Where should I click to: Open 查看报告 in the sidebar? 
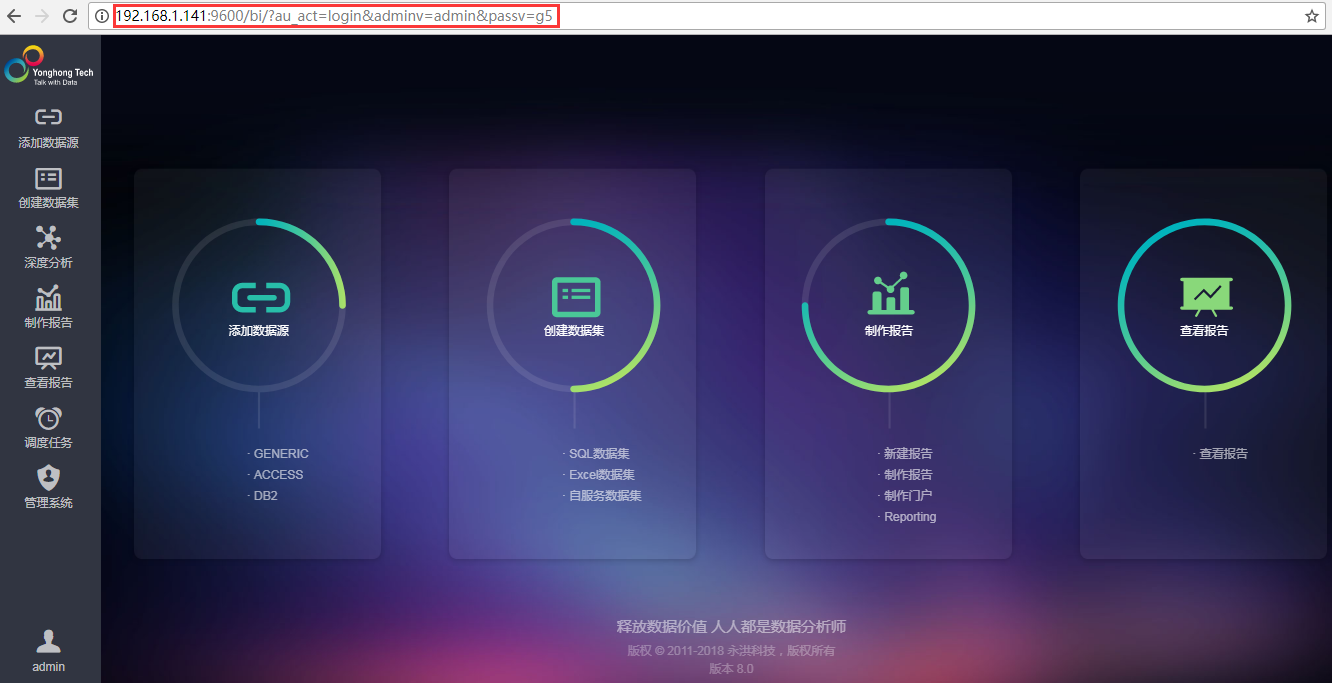click(x=48, y=368)
